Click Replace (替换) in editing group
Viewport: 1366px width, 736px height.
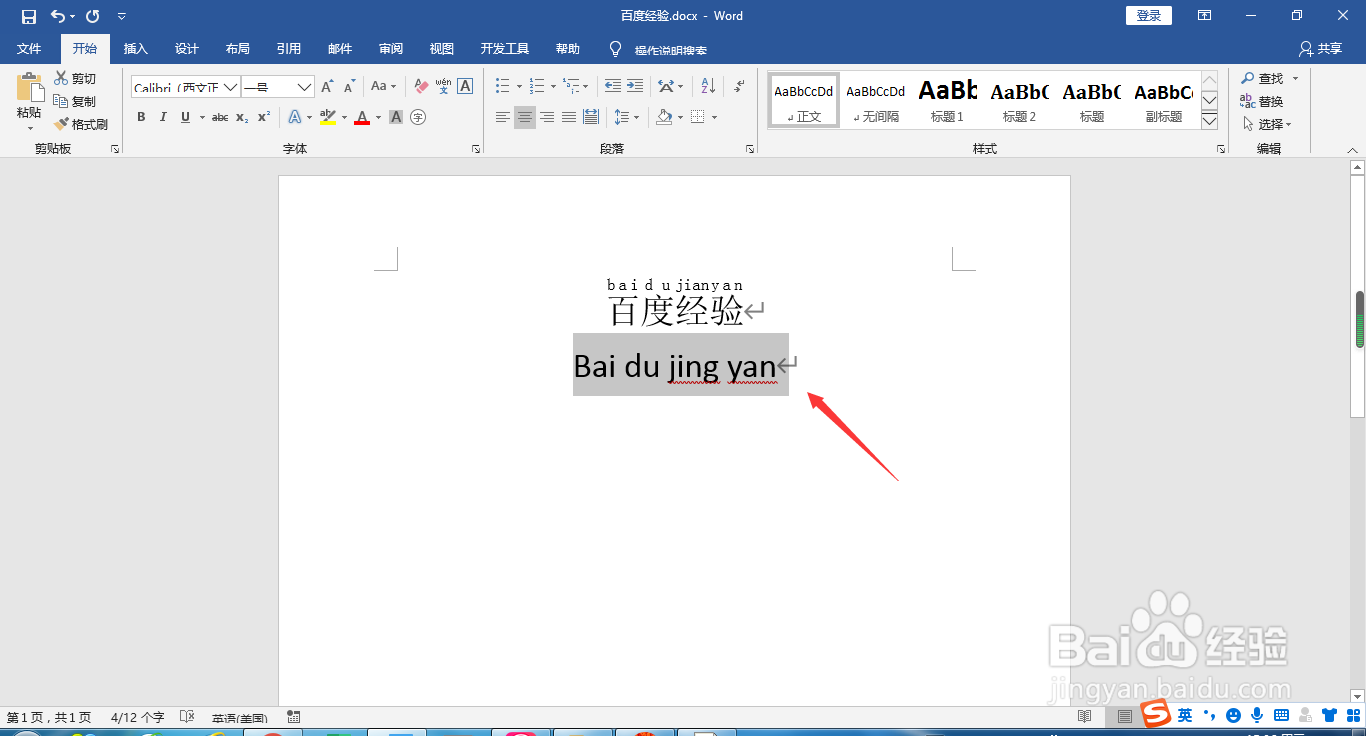click(x=1262, y=101)
